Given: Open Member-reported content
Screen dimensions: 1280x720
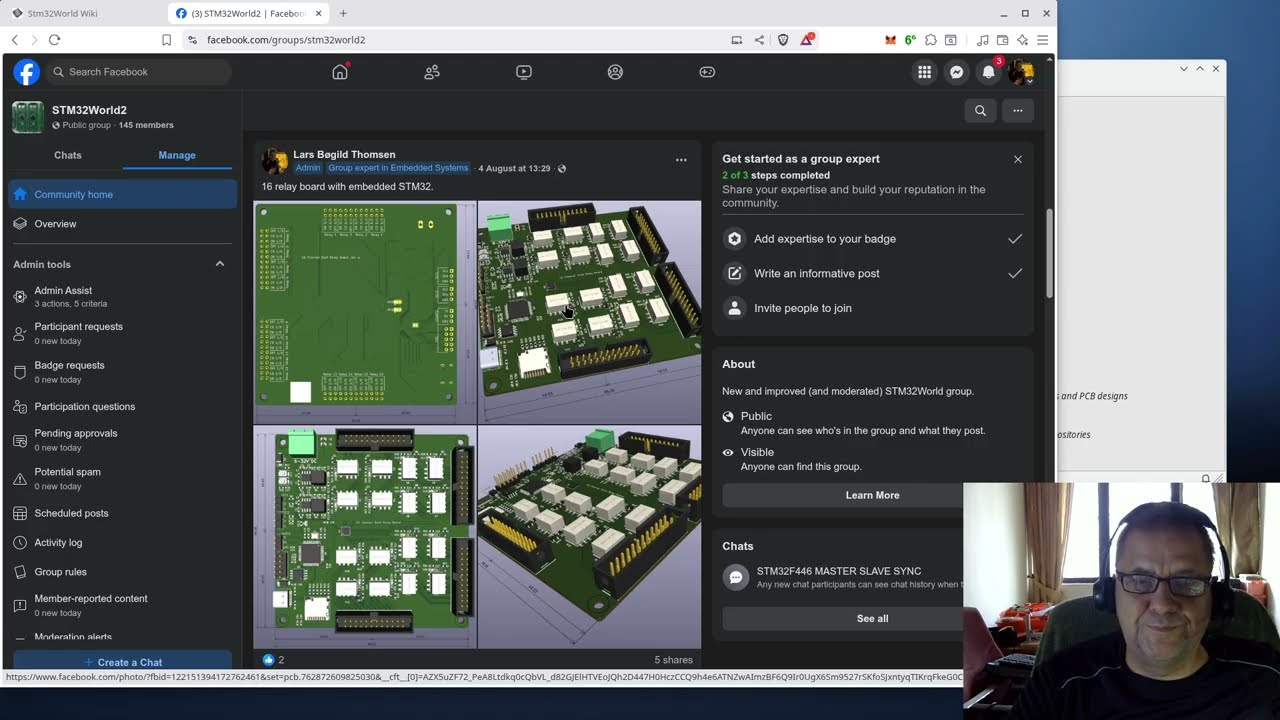Looking at the screenshot, I should tap(122, 605).
